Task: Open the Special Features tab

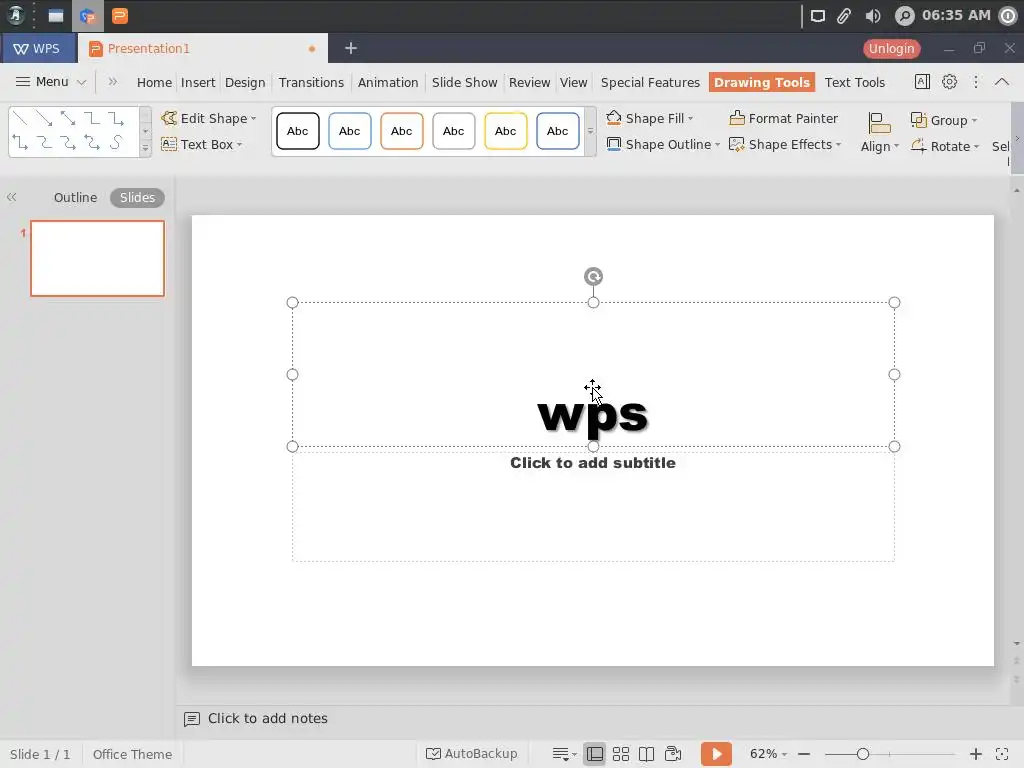Action: pyautogui.click(x=650, y=82)
